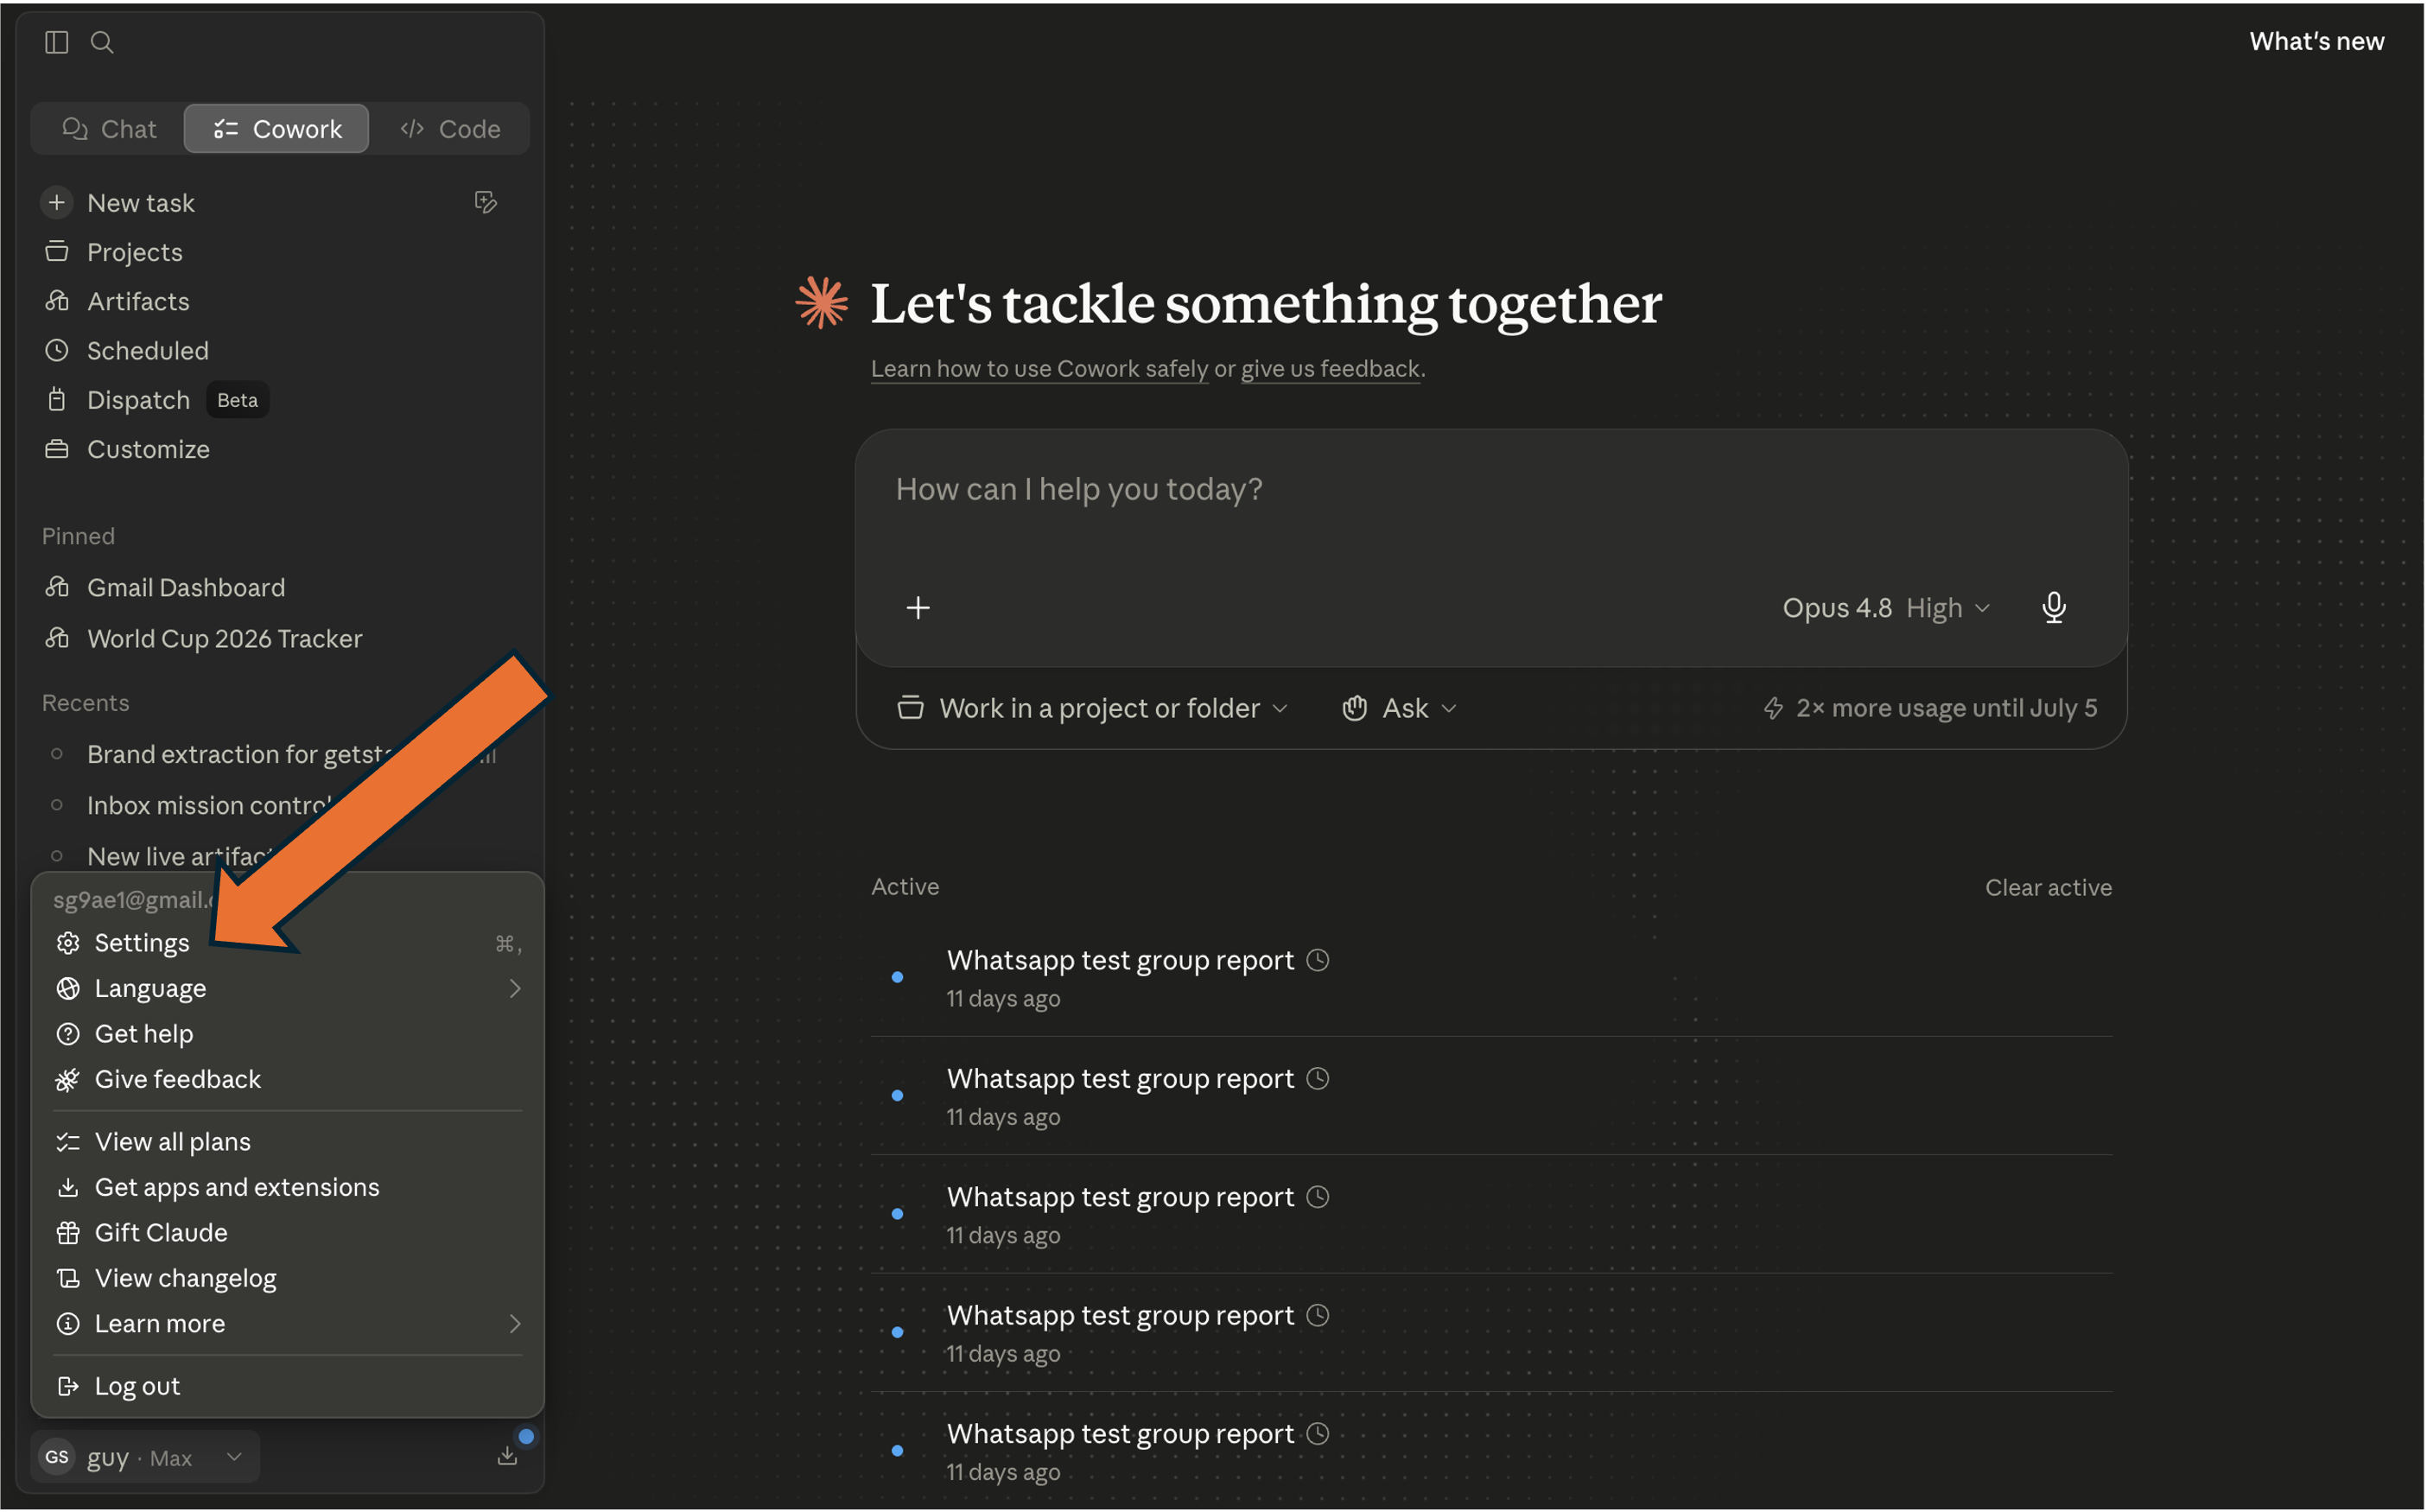Follow the give us feedback link
The height and width of the screenshot is (1512, 2427).
1330,369
